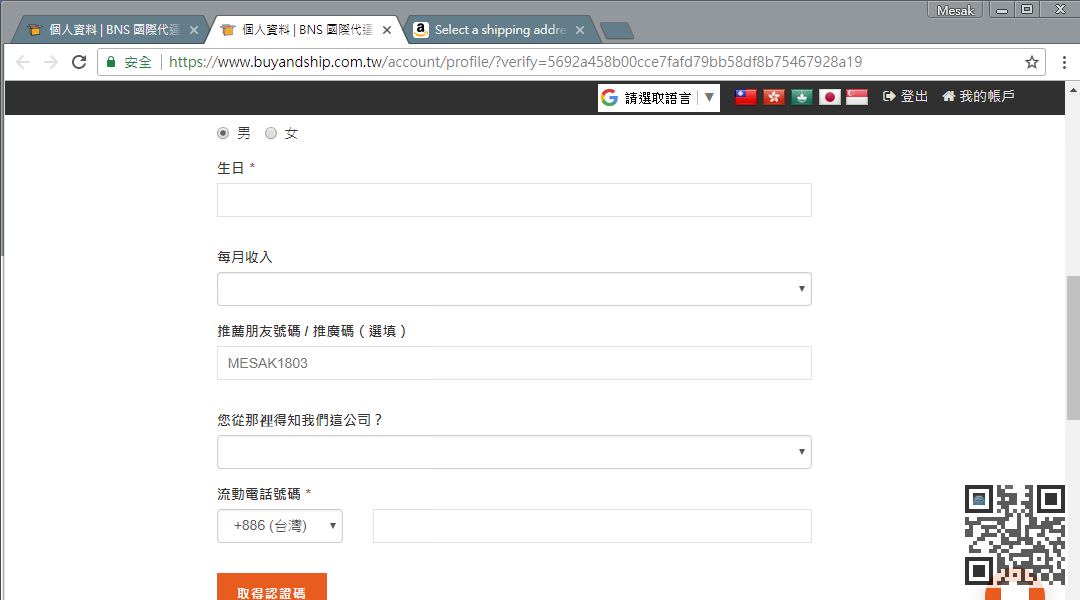This screenshot has height=600, width=1080.
Task: Switch to the Amazon Select a shipping address tab
Action: tap(499, 30)
